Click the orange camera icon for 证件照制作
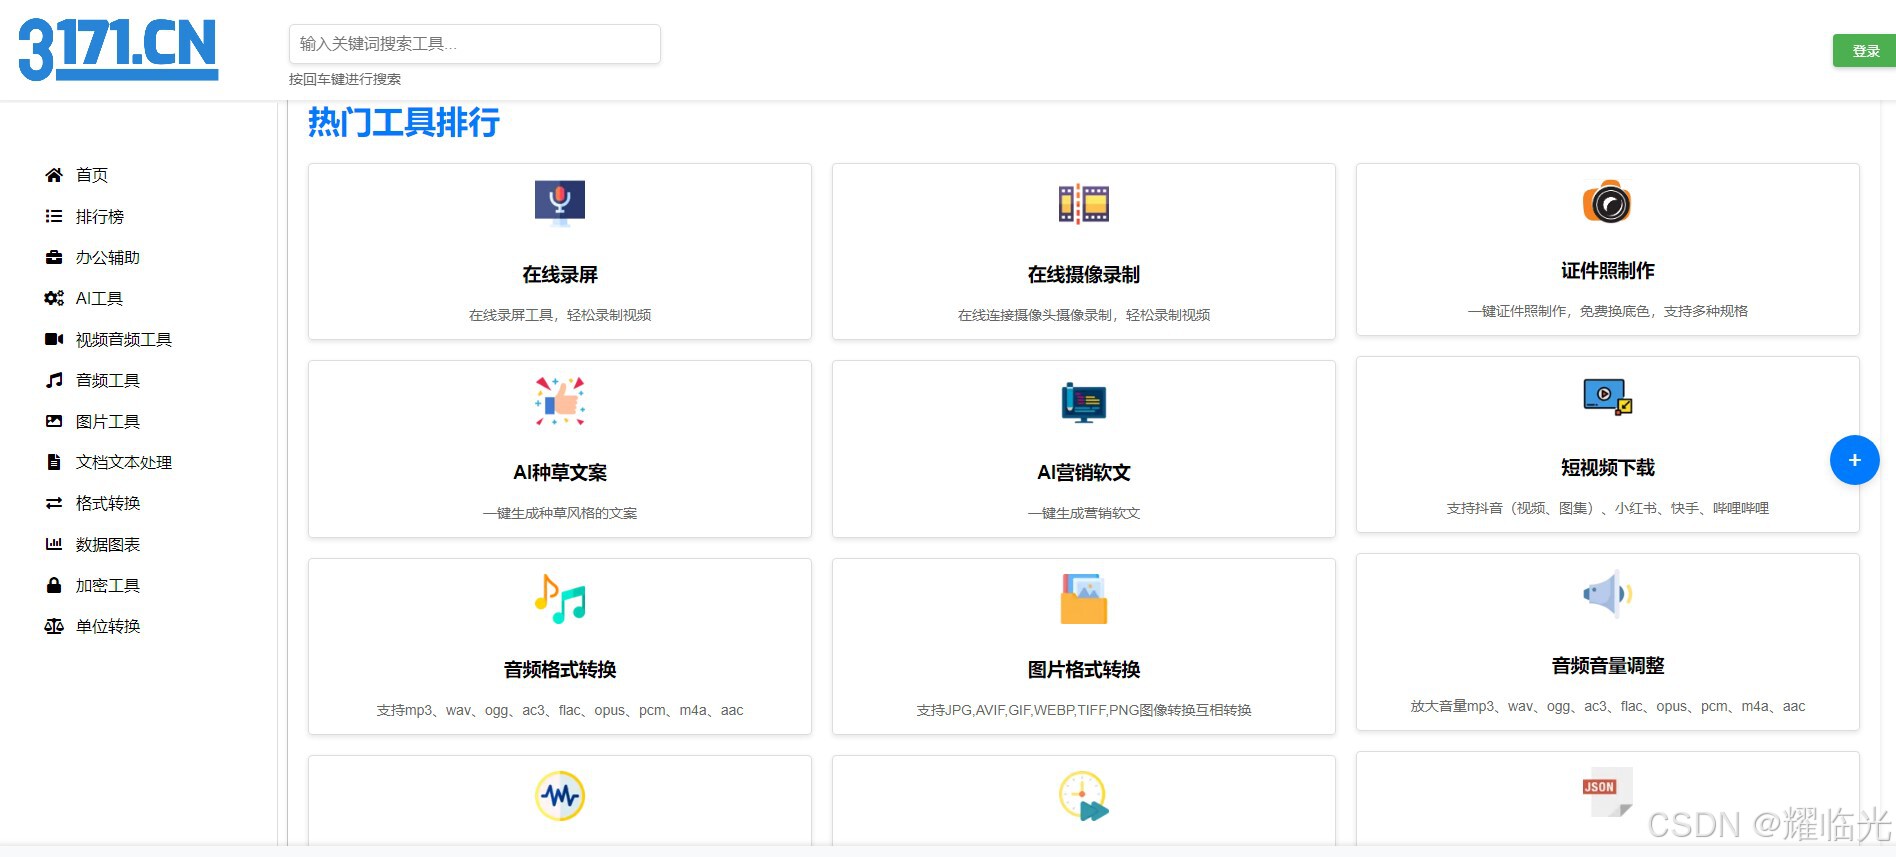Screen dimensions: 1896x857 tap(1607, 202)
